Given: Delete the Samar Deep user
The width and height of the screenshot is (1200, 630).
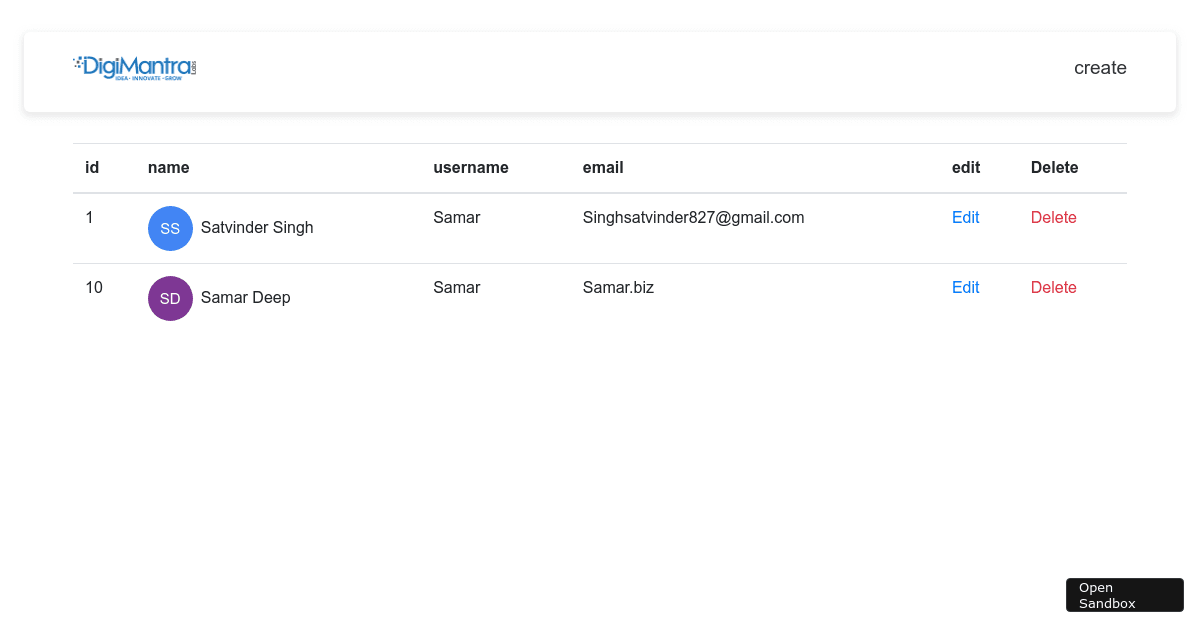Looking at the screenshot, I should coord(1054,288).
